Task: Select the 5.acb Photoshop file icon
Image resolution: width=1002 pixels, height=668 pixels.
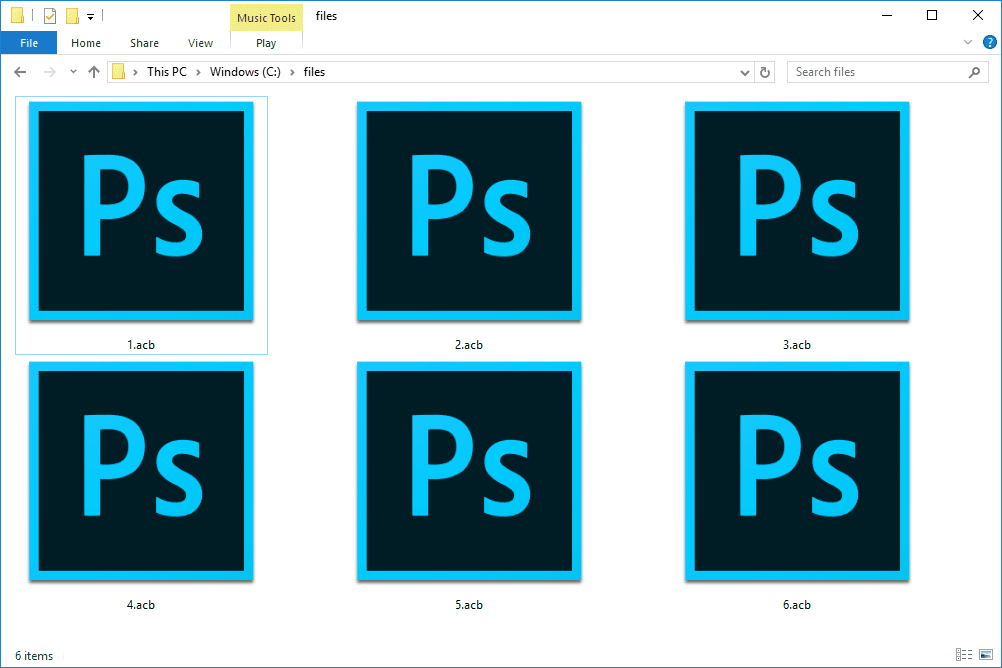Action: tap(469, 471)
